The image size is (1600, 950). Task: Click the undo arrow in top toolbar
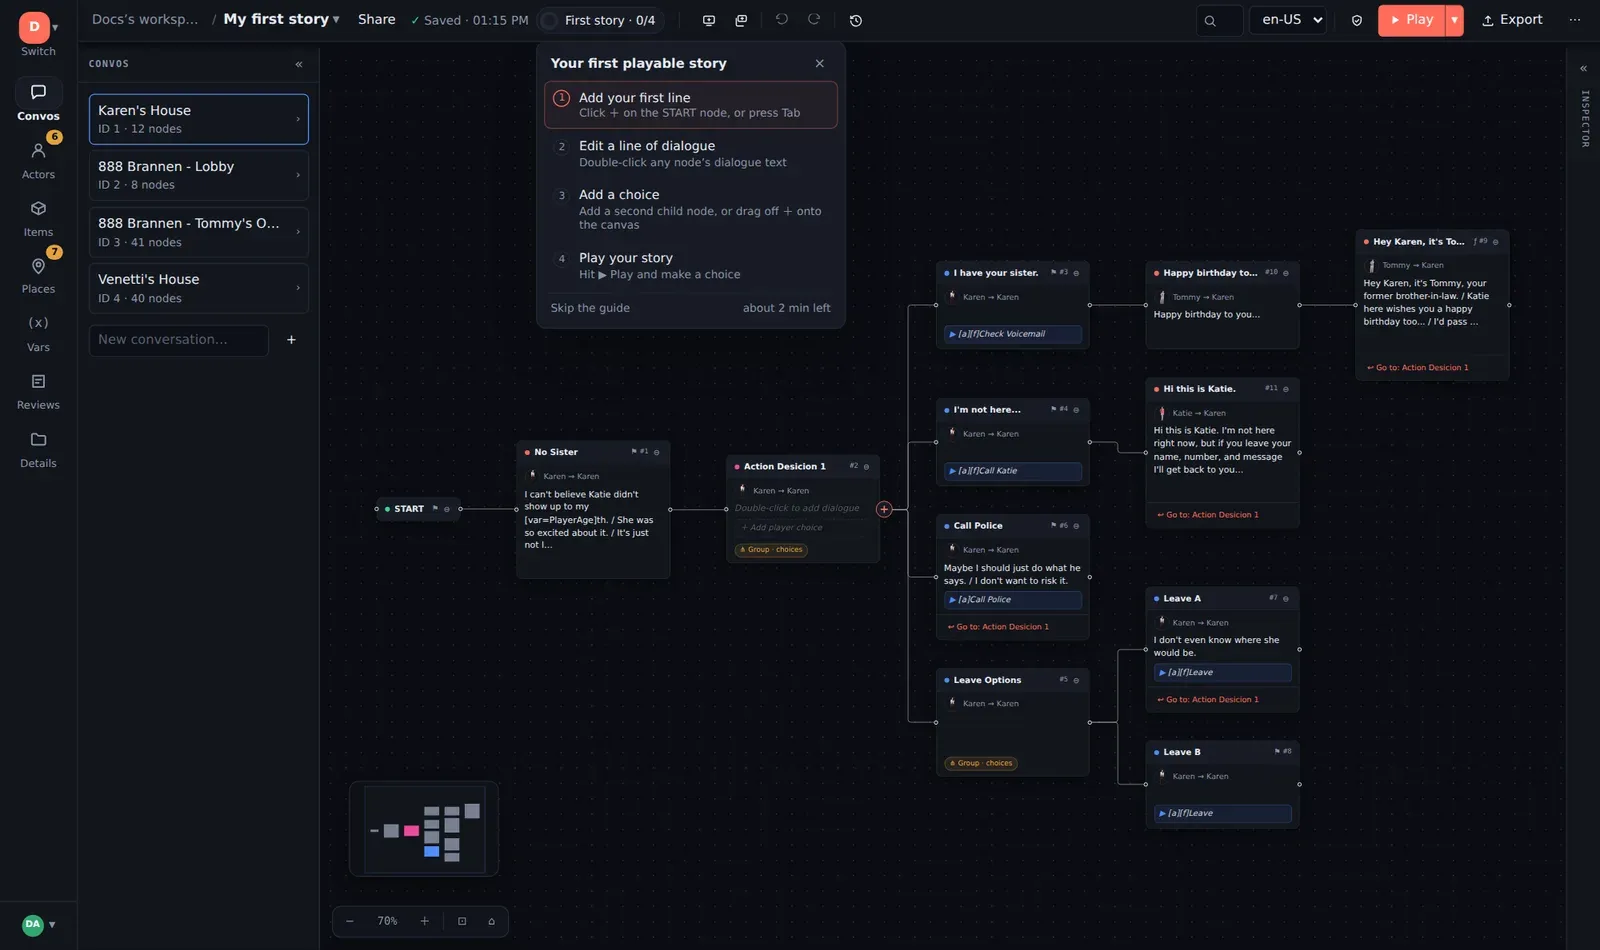(782, 20)
